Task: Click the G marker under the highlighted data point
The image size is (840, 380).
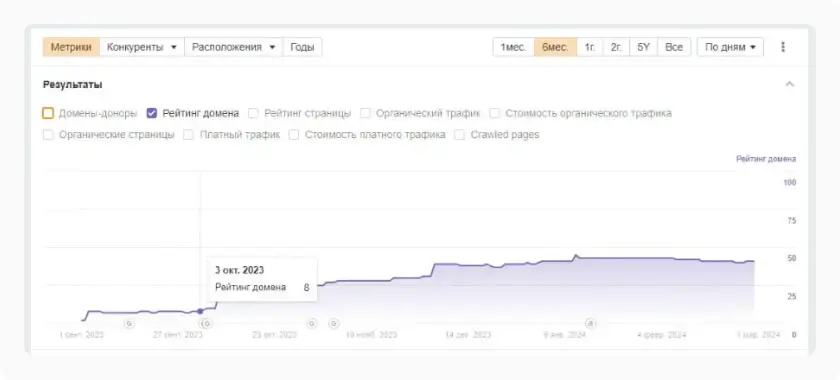Action: (x=207, y=323)
